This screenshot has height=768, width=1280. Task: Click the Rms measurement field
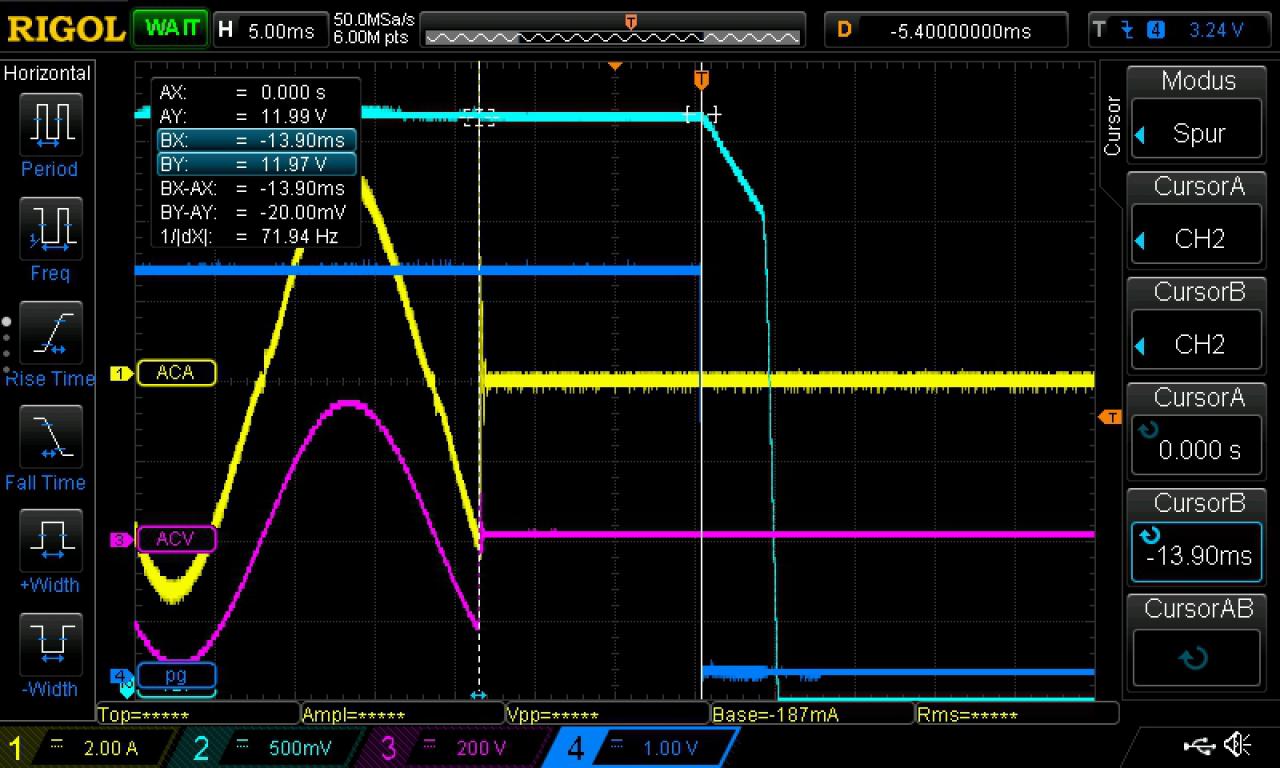tap(1016, 714)
